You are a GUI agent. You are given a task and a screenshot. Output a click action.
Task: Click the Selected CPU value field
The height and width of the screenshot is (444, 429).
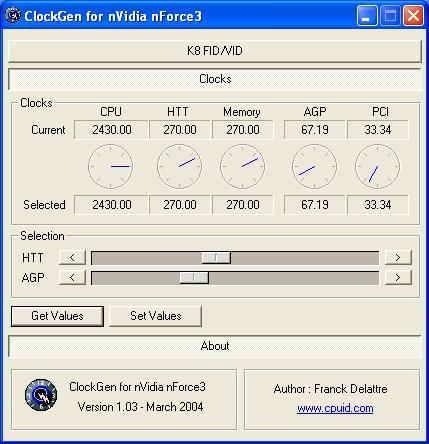[x=111, y=205]
